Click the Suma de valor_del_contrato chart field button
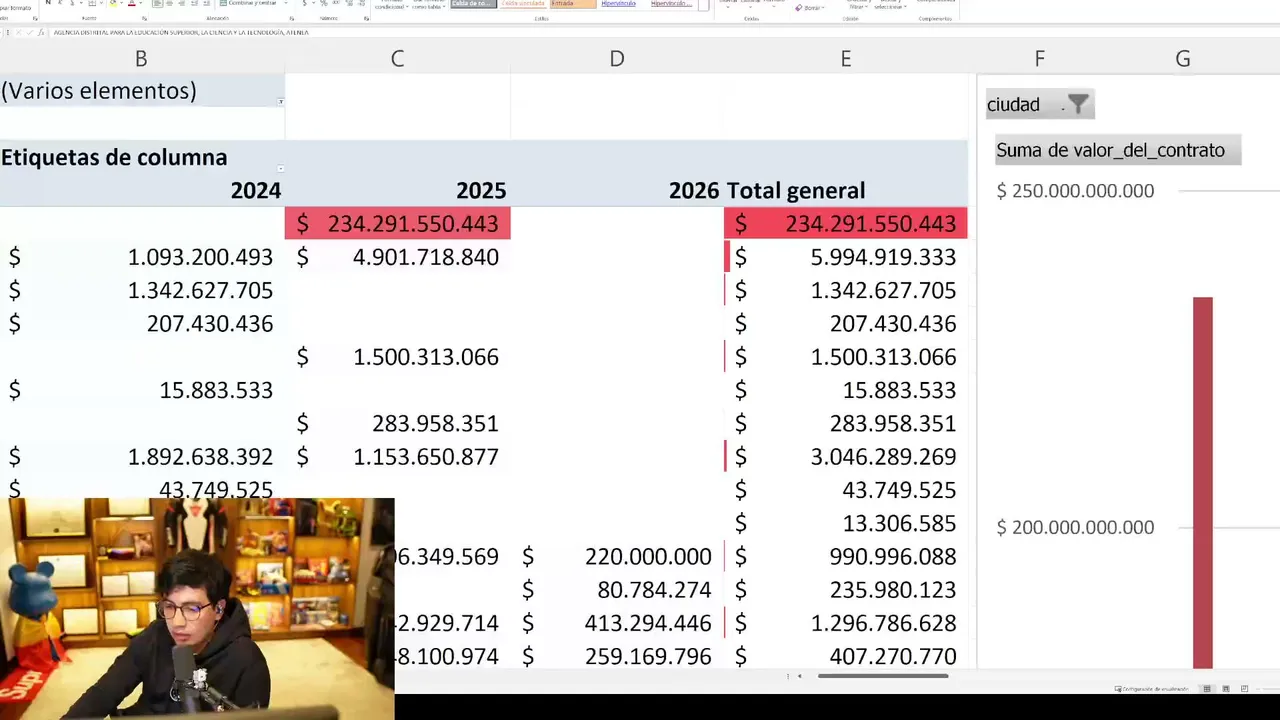 pyautogui.click(x=1118, y=150)
